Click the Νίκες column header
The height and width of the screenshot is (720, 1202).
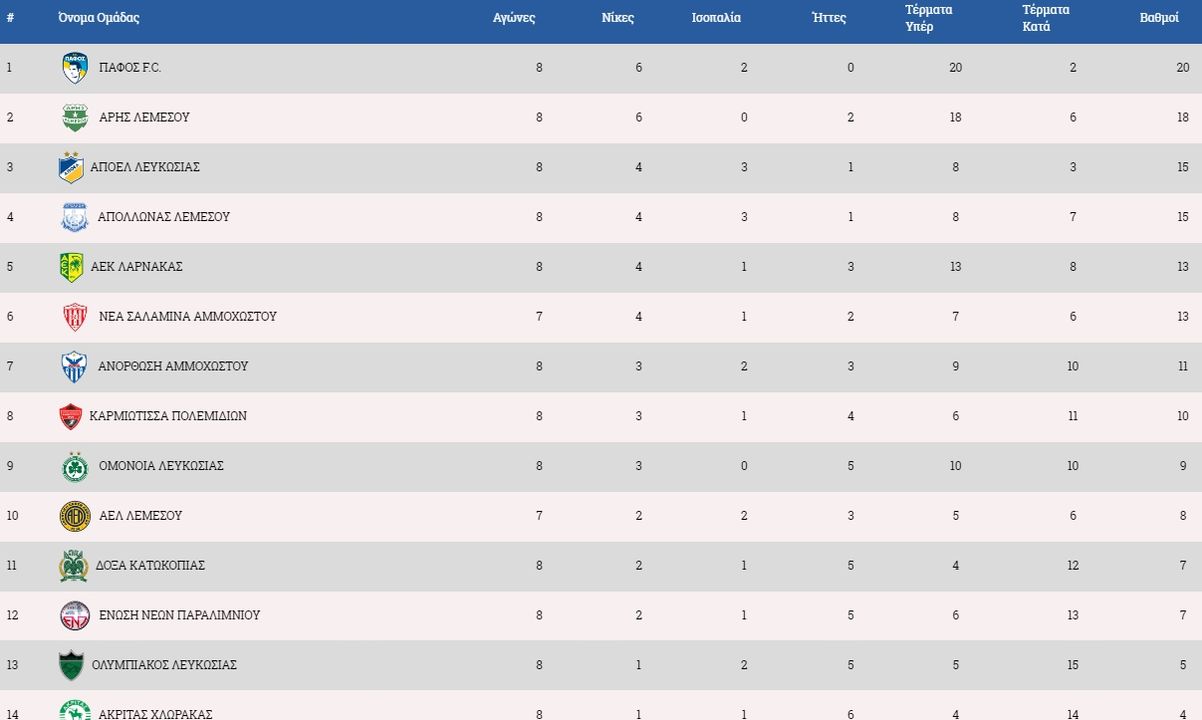click(x=618, y=18)
